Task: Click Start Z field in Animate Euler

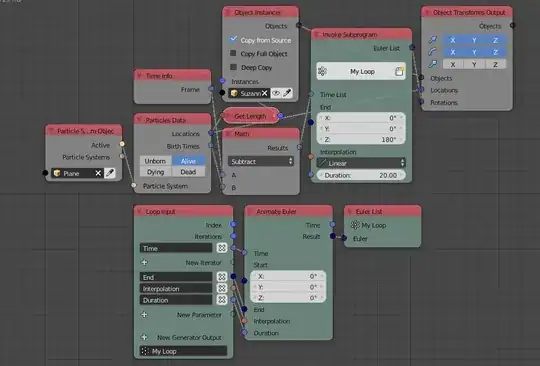Action: tap(288, 298)
